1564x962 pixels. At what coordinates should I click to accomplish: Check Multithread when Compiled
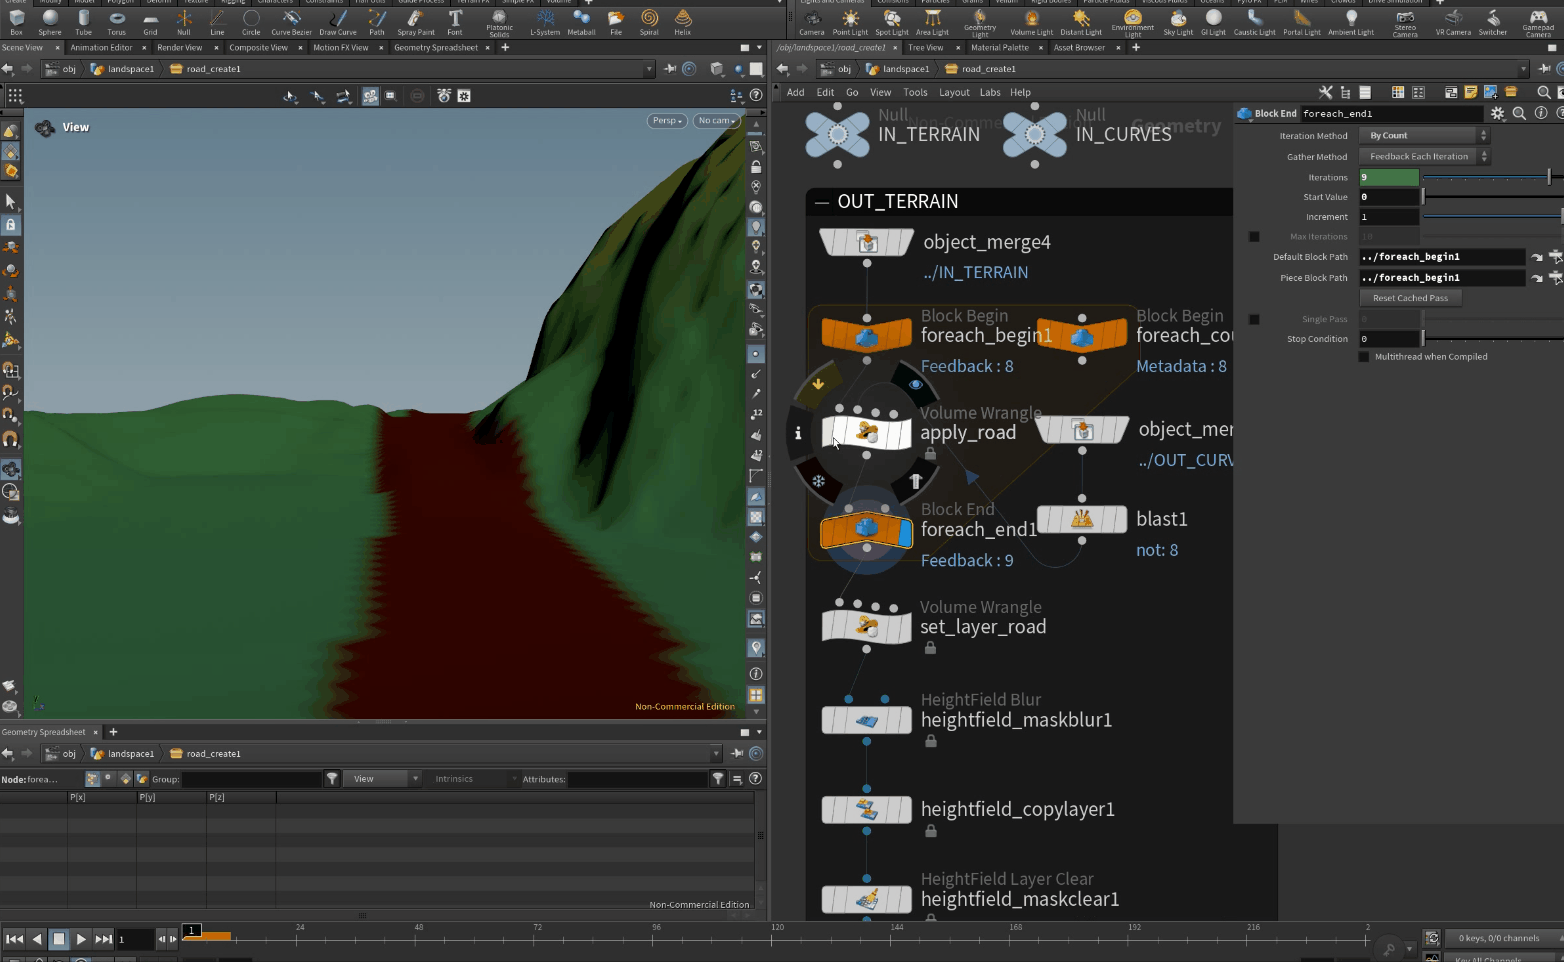[x=1364, y=357]
